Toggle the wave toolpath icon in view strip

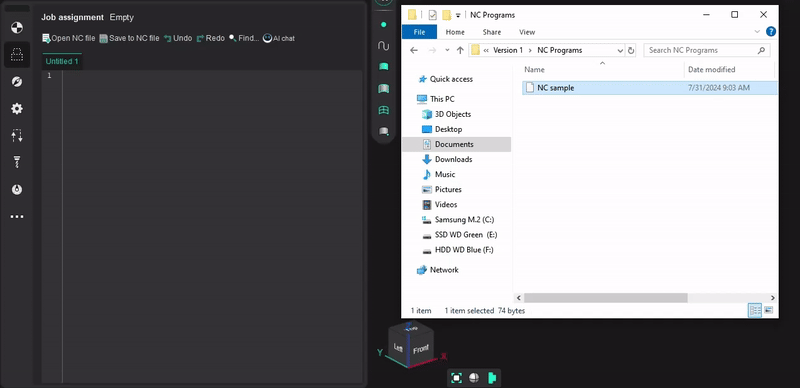coord(384,46)
